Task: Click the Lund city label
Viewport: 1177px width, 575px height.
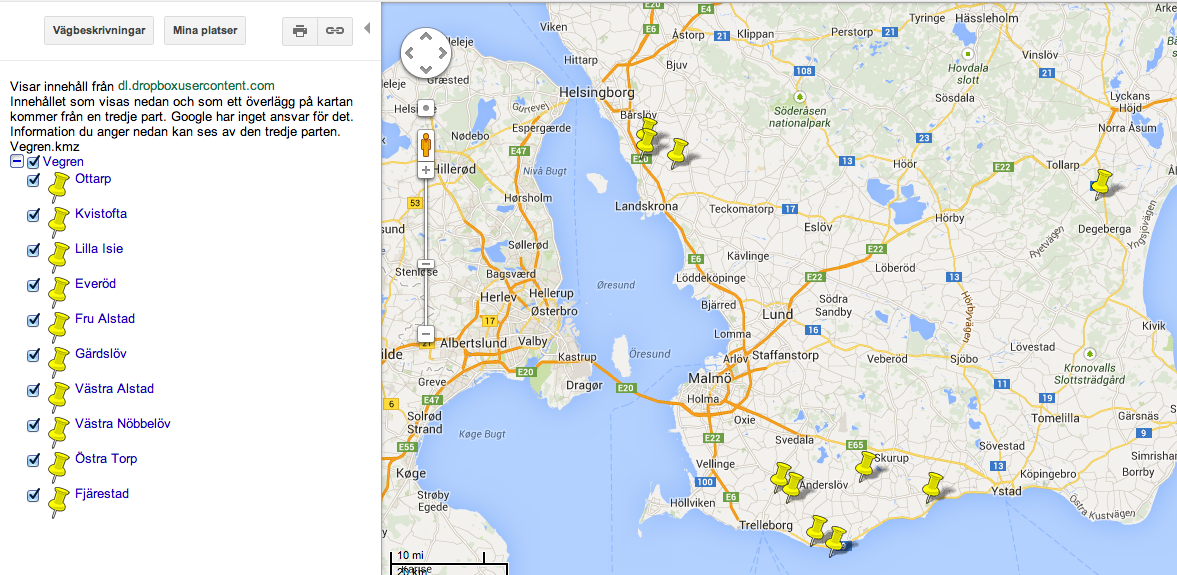Action: [x=777, y=314]
